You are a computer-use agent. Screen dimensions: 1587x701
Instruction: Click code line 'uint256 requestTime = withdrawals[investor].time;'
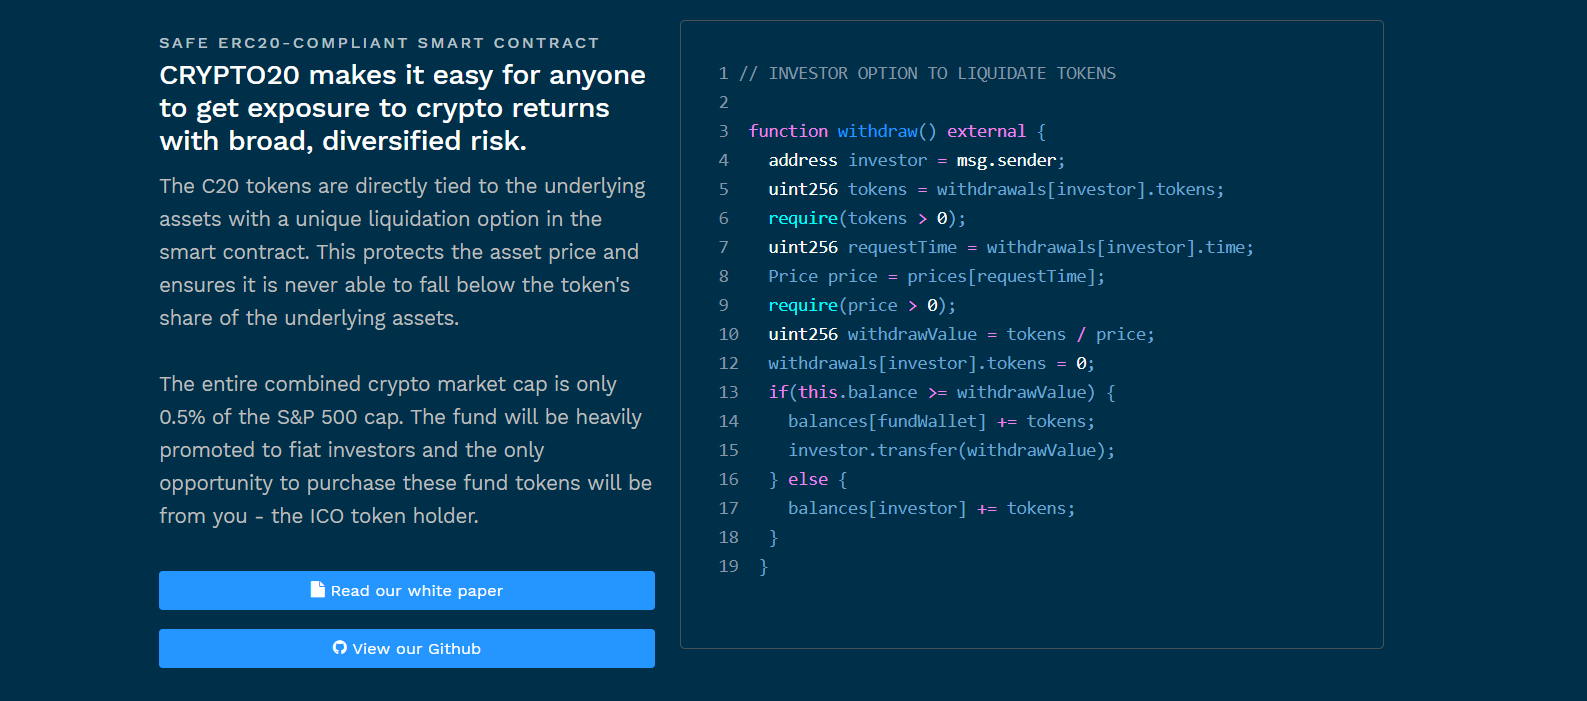pyautogui.click(x=1011, y=247)
